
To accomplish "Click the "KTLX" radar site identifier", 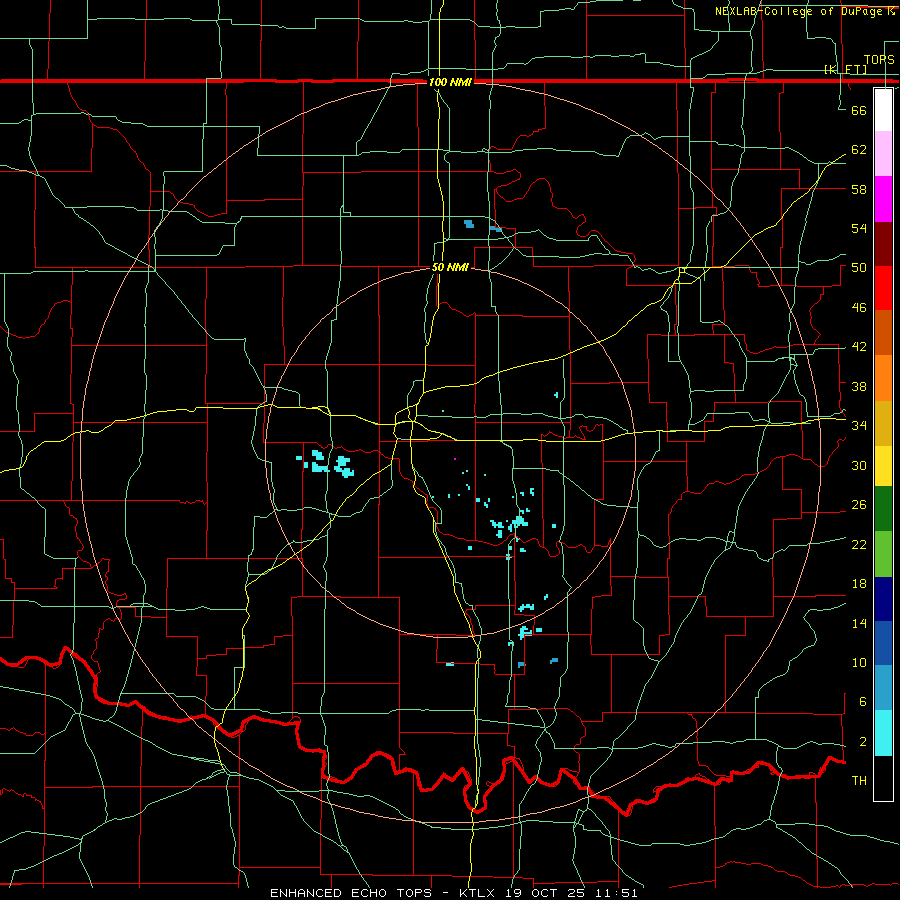I will [479, 893].
